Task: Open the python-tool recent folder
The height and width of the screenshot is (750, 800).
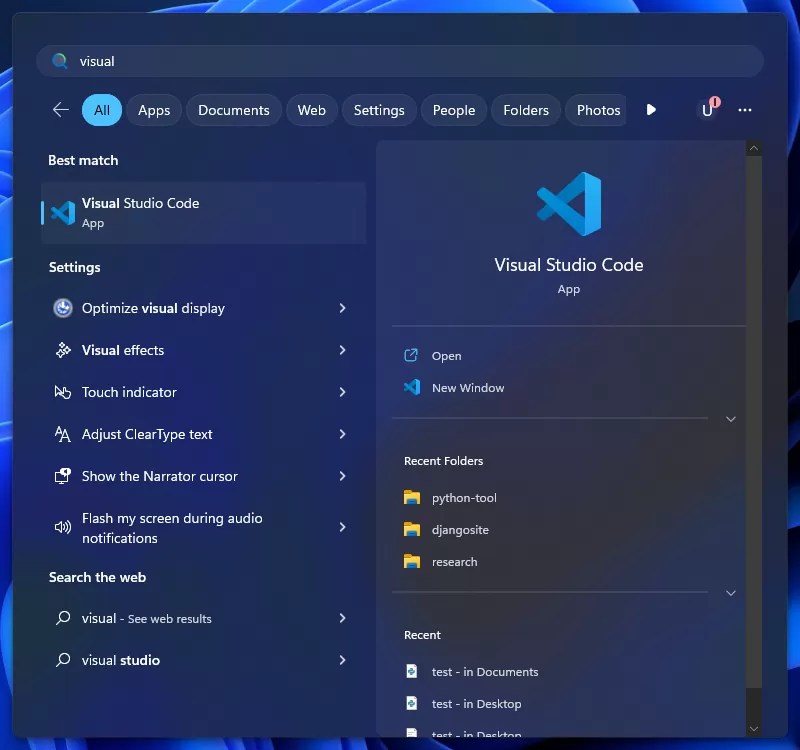Action: tap(463, 497)
